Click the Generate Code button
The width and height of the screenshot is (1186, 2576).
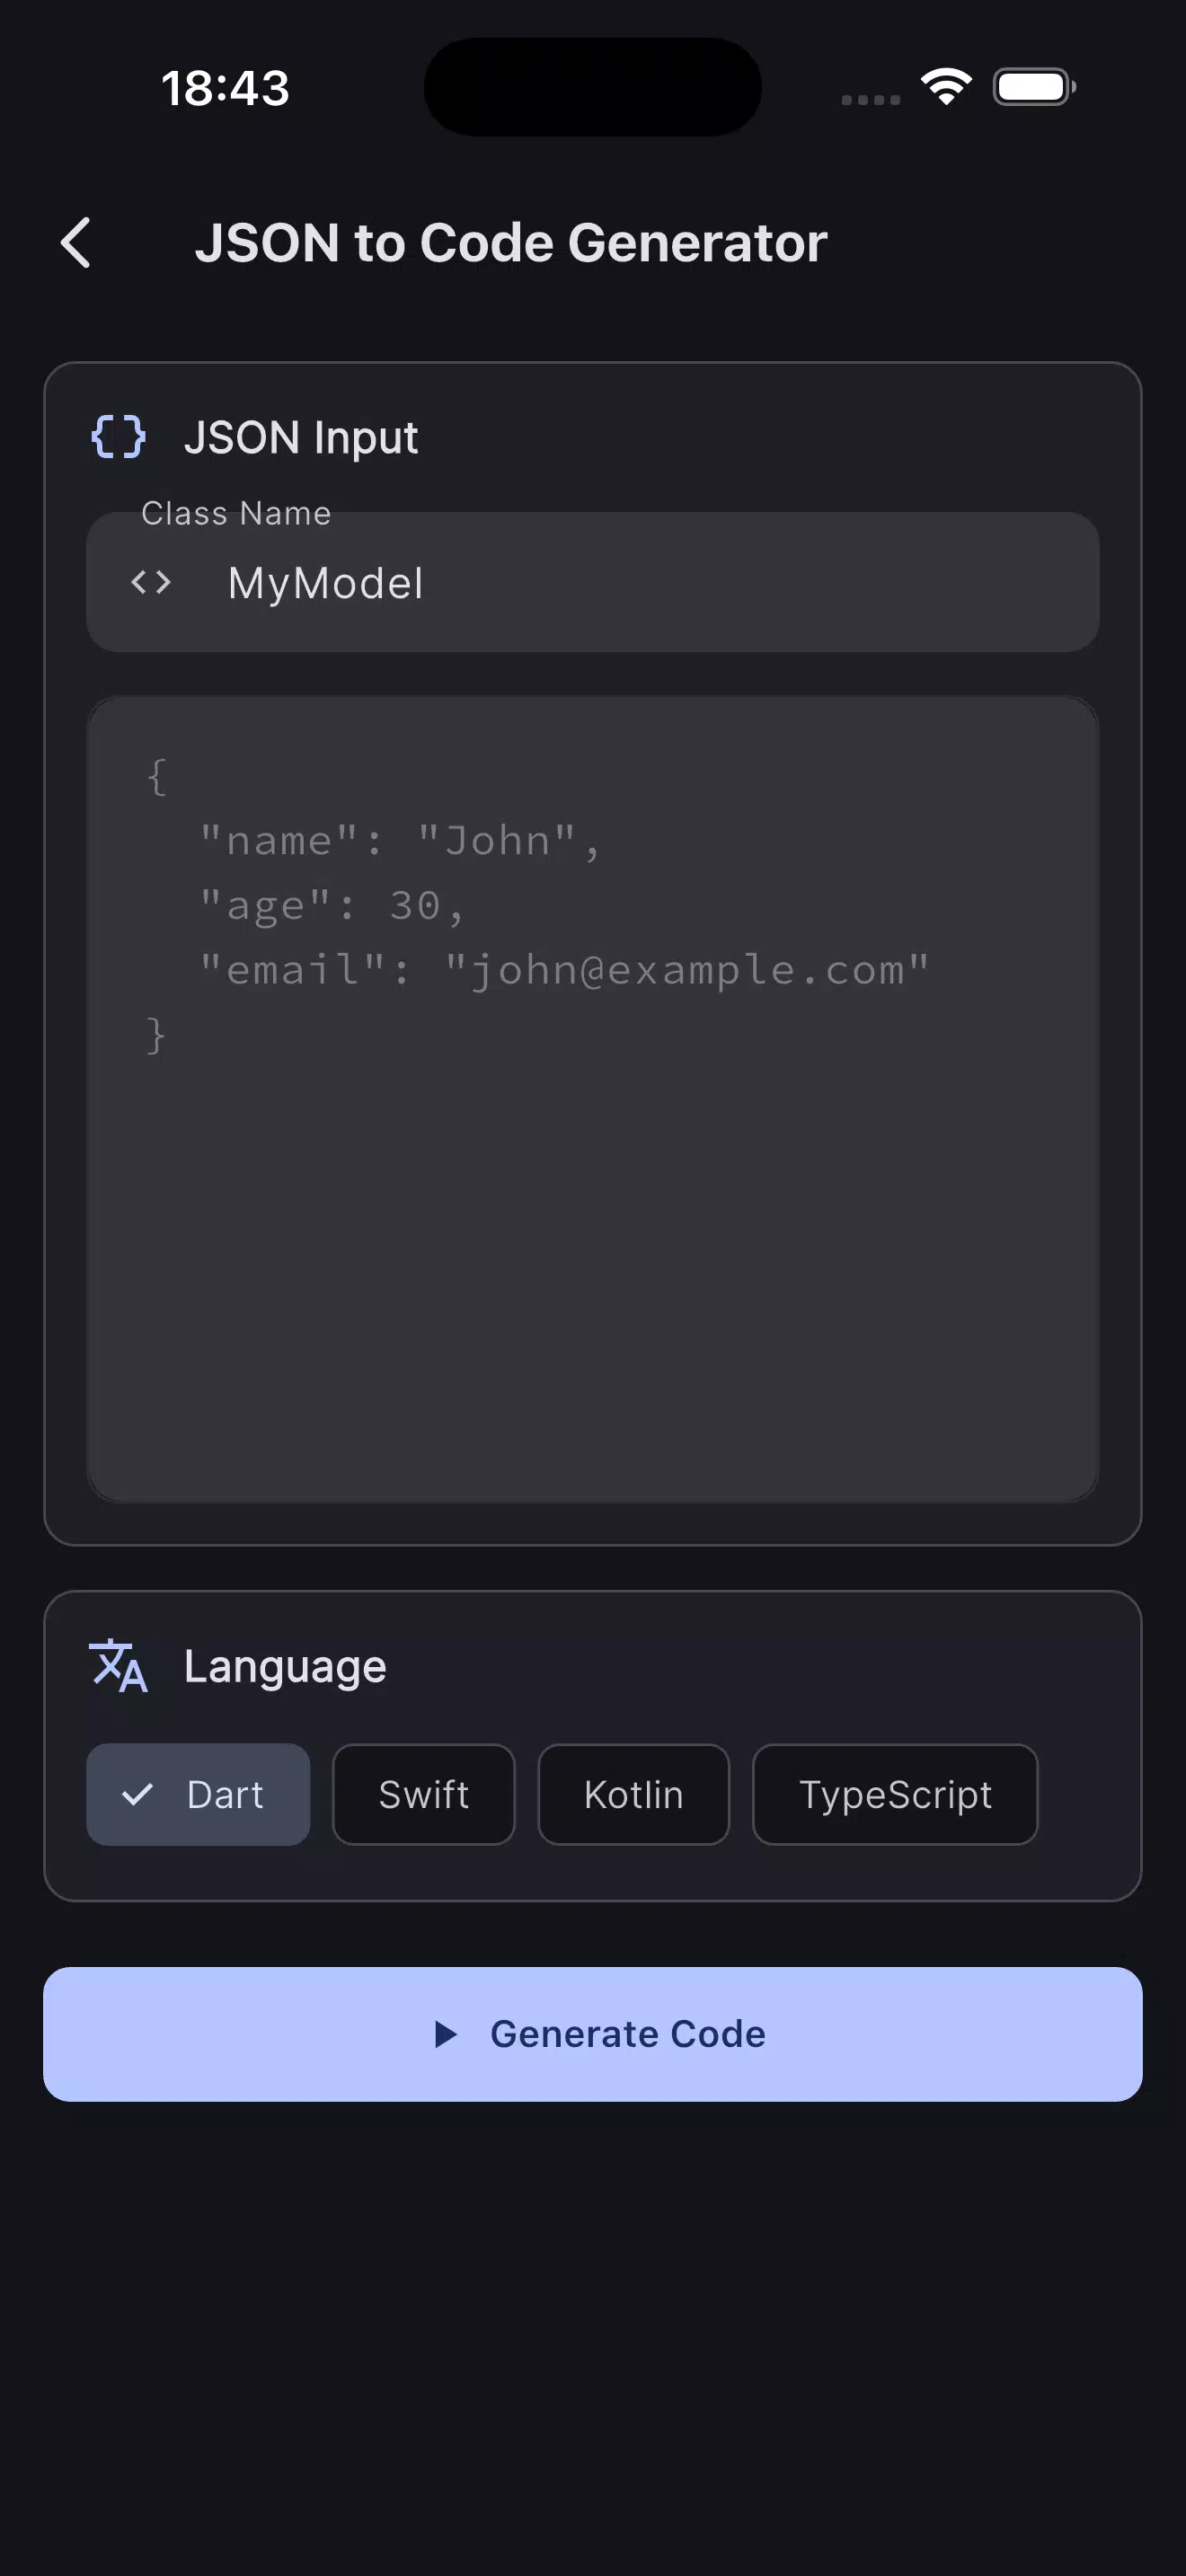tap(593, 2034)
